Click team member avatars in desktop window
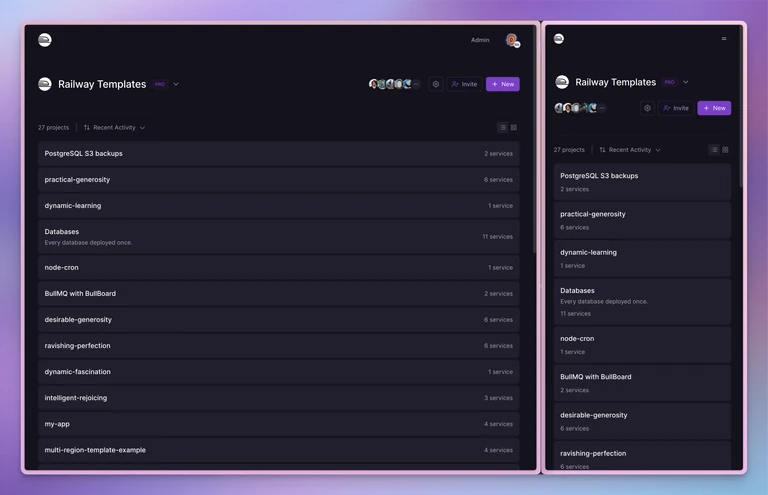Viewport: 768px width, 495px height. click(394, 84)
